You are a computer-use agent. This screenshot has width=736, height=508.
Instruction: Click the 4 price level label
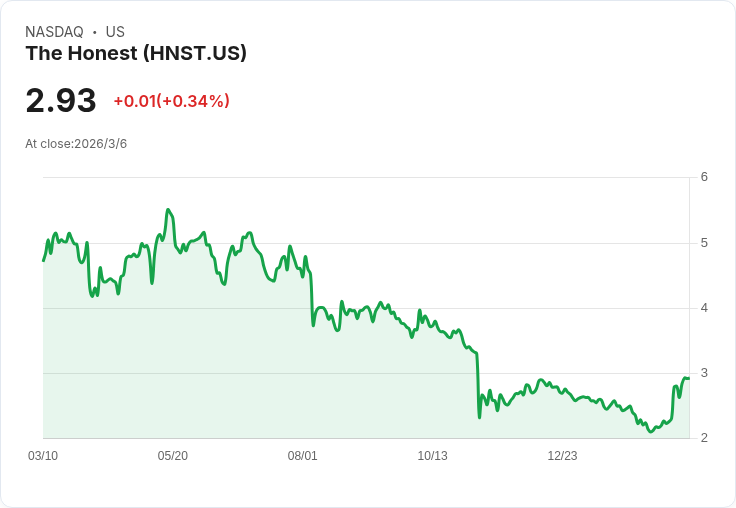pyautogui.click(x=704, y=308)
